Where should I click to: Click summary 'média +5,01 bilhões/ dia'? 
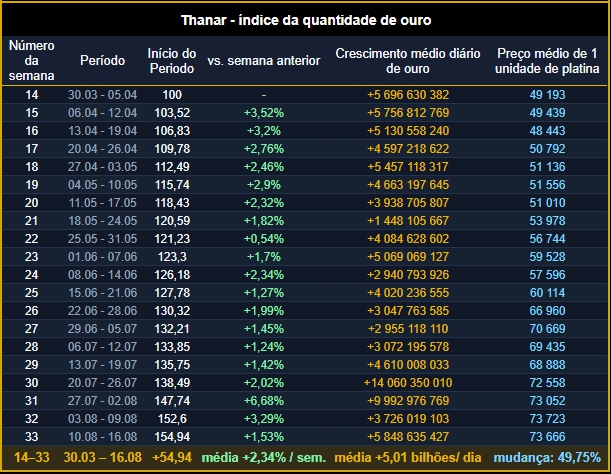coord(408,457)
